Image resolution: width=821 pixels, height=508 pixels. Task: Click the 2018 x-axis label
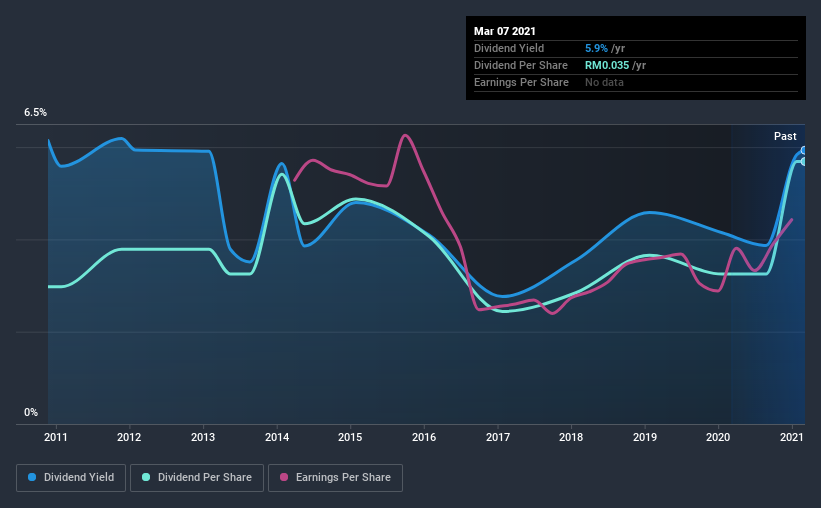coord(571,437)
